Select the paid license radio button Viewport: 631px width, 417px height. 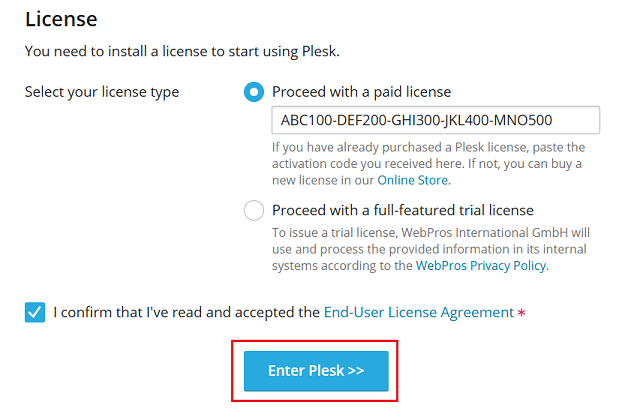coord(254,92)
